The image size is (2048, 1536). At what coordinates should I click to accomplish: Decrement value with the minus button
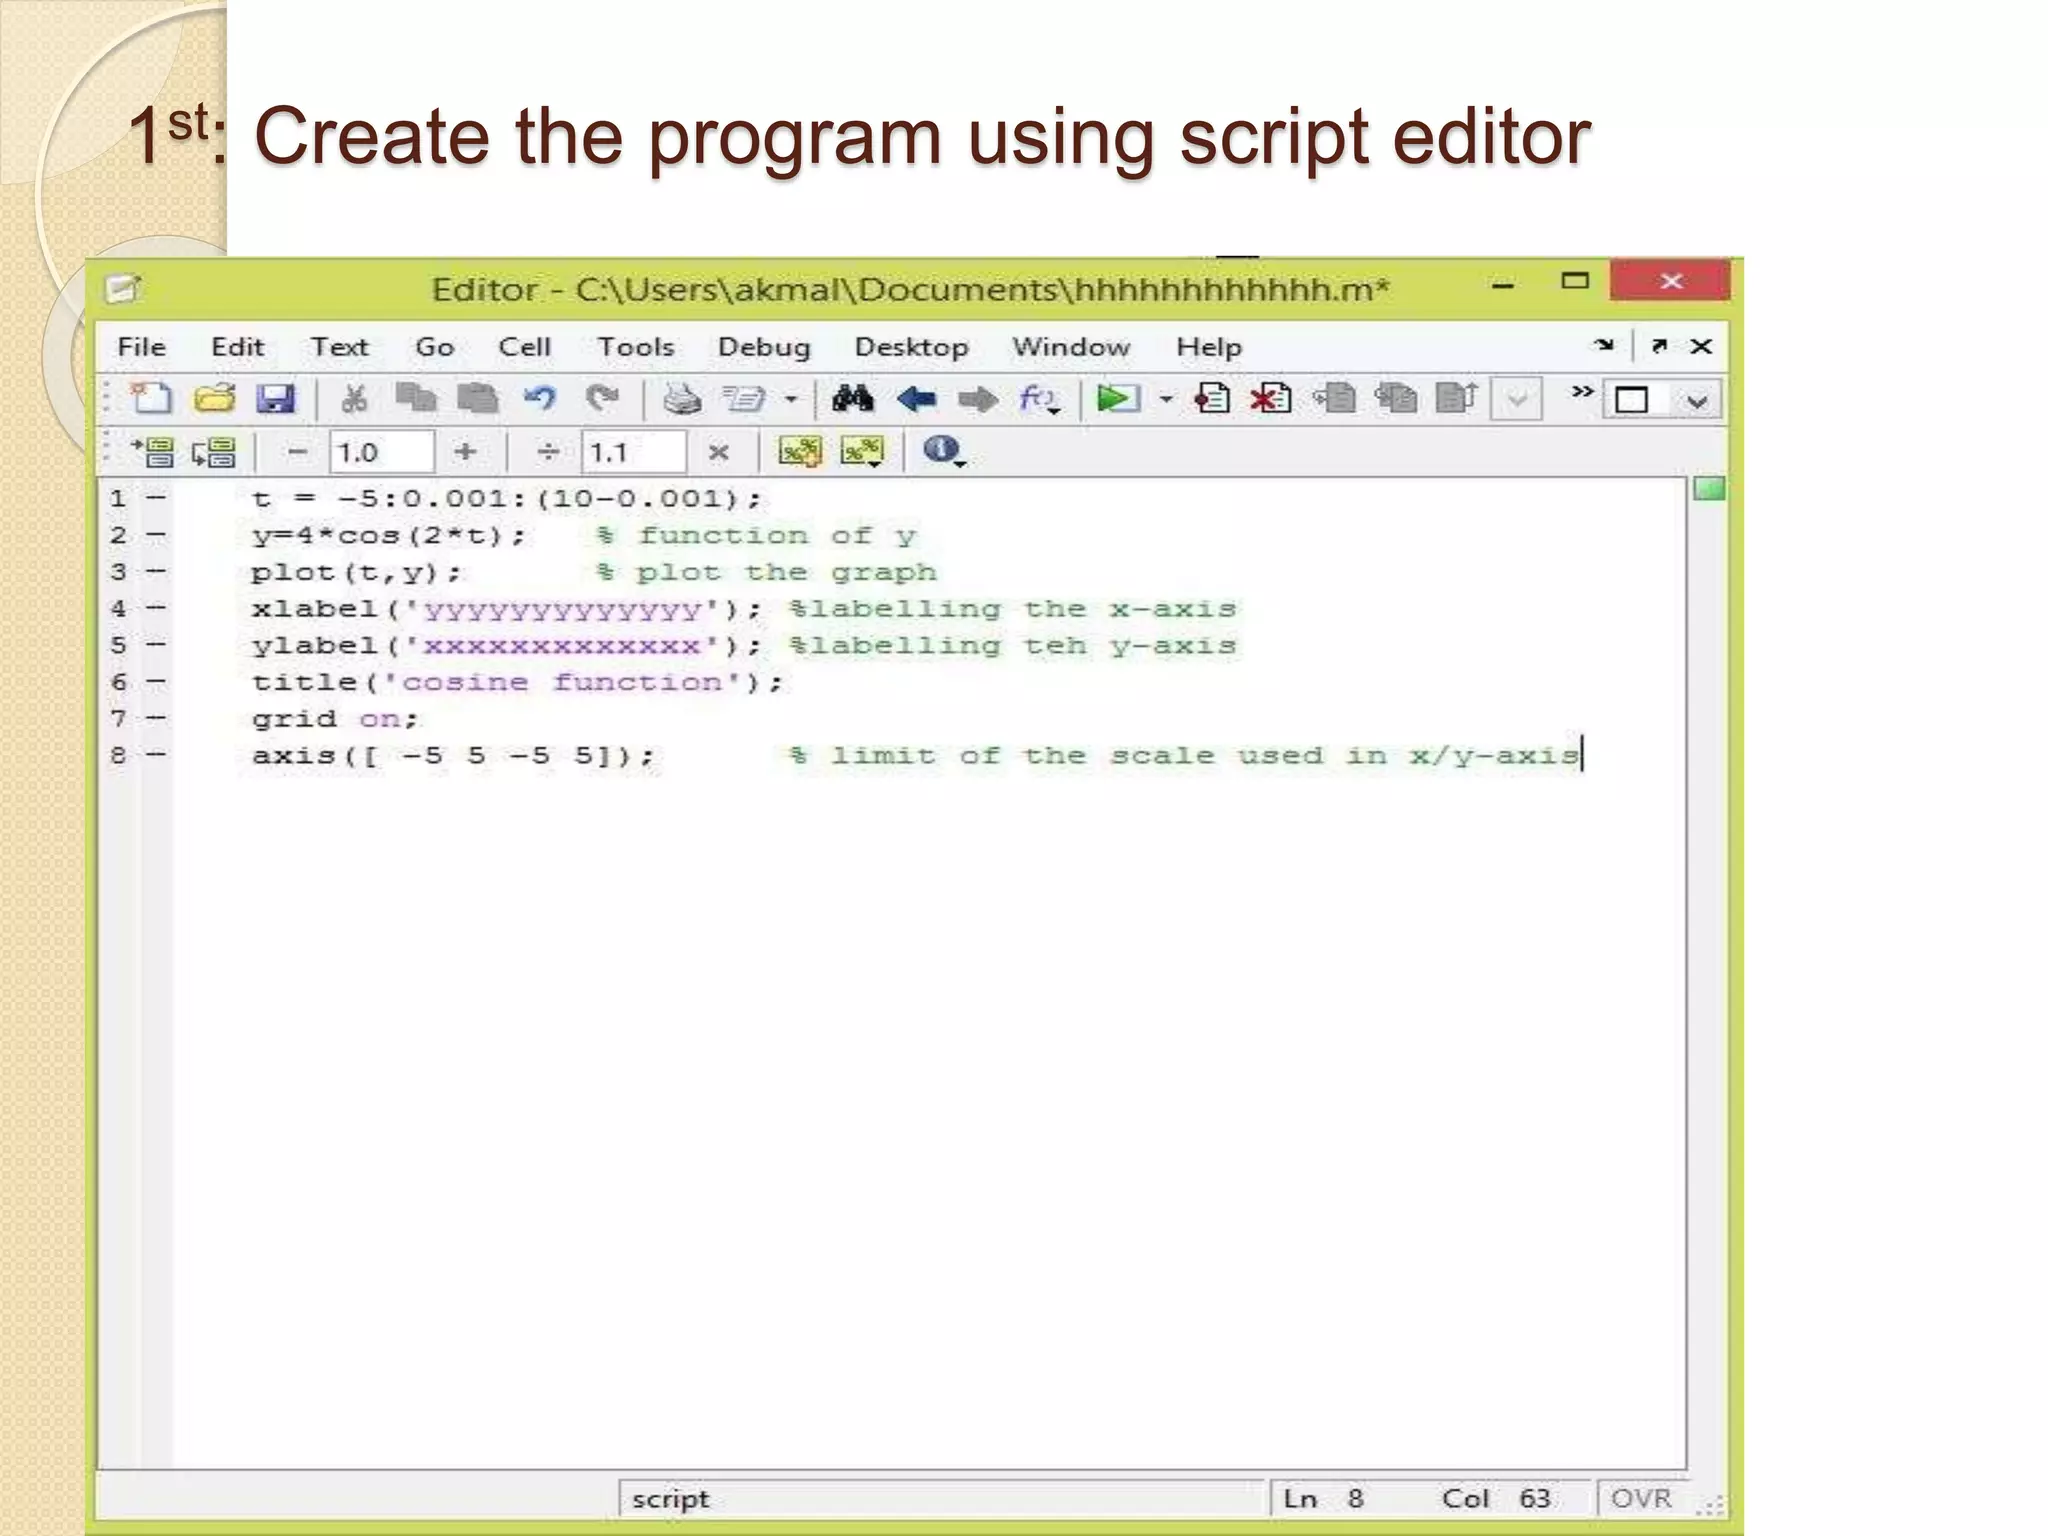pos(297,452)
